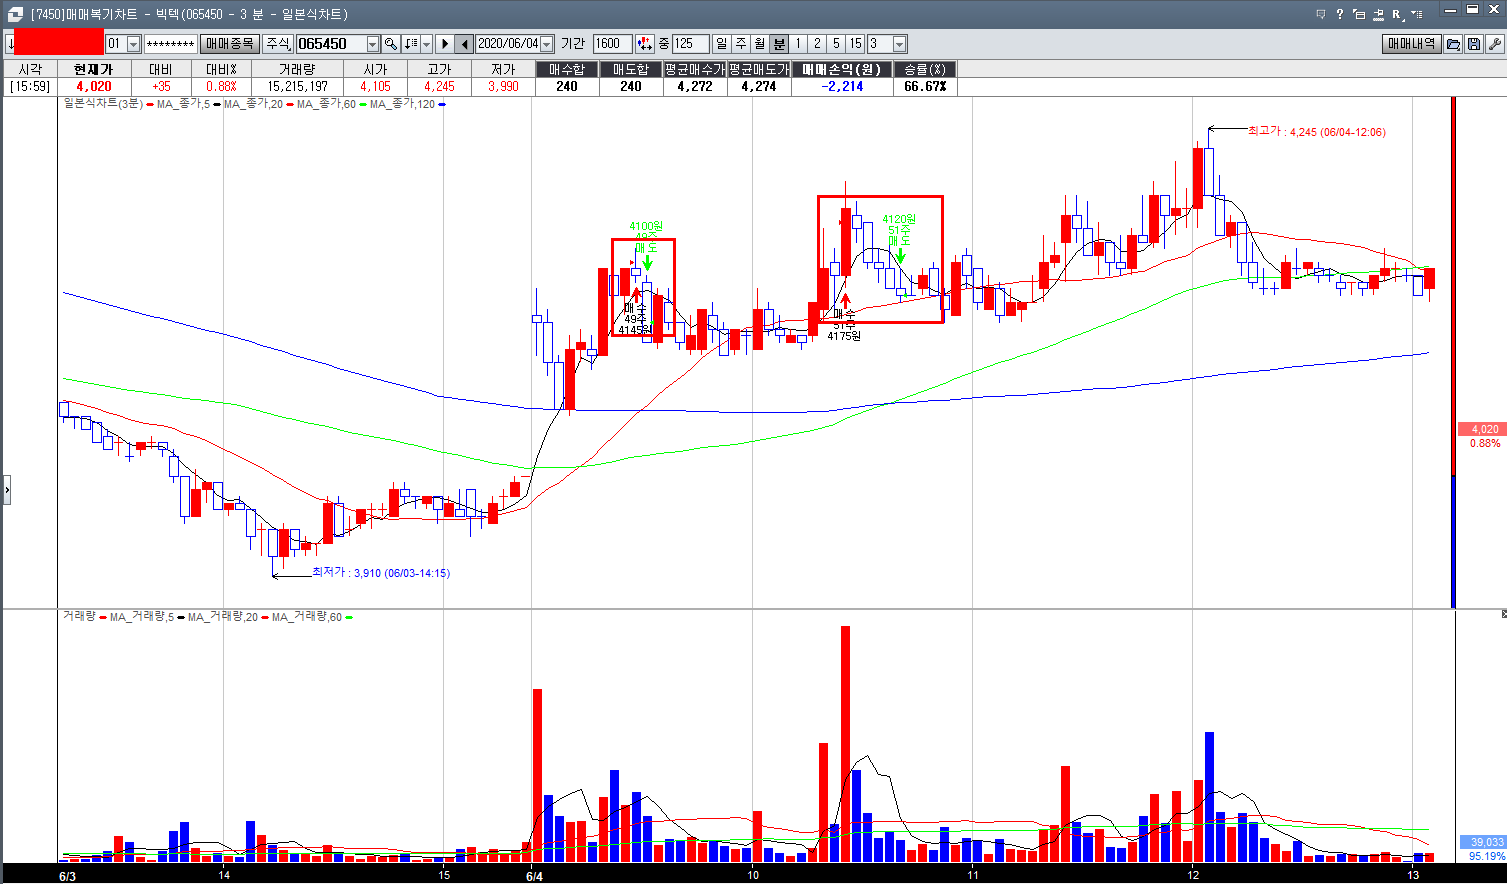
Task: Click the list sort toolbar icon
Action: click(411, 44)
